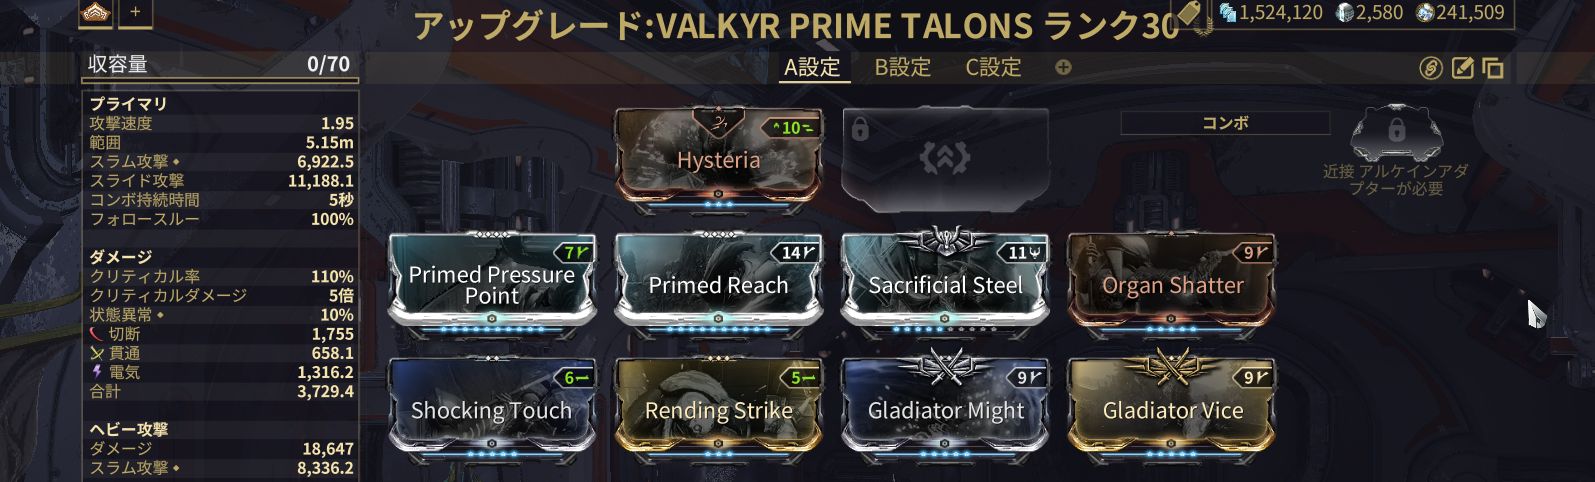Open the コンボ combo button
The image size is (1595, 482).
pos(1225,123)
